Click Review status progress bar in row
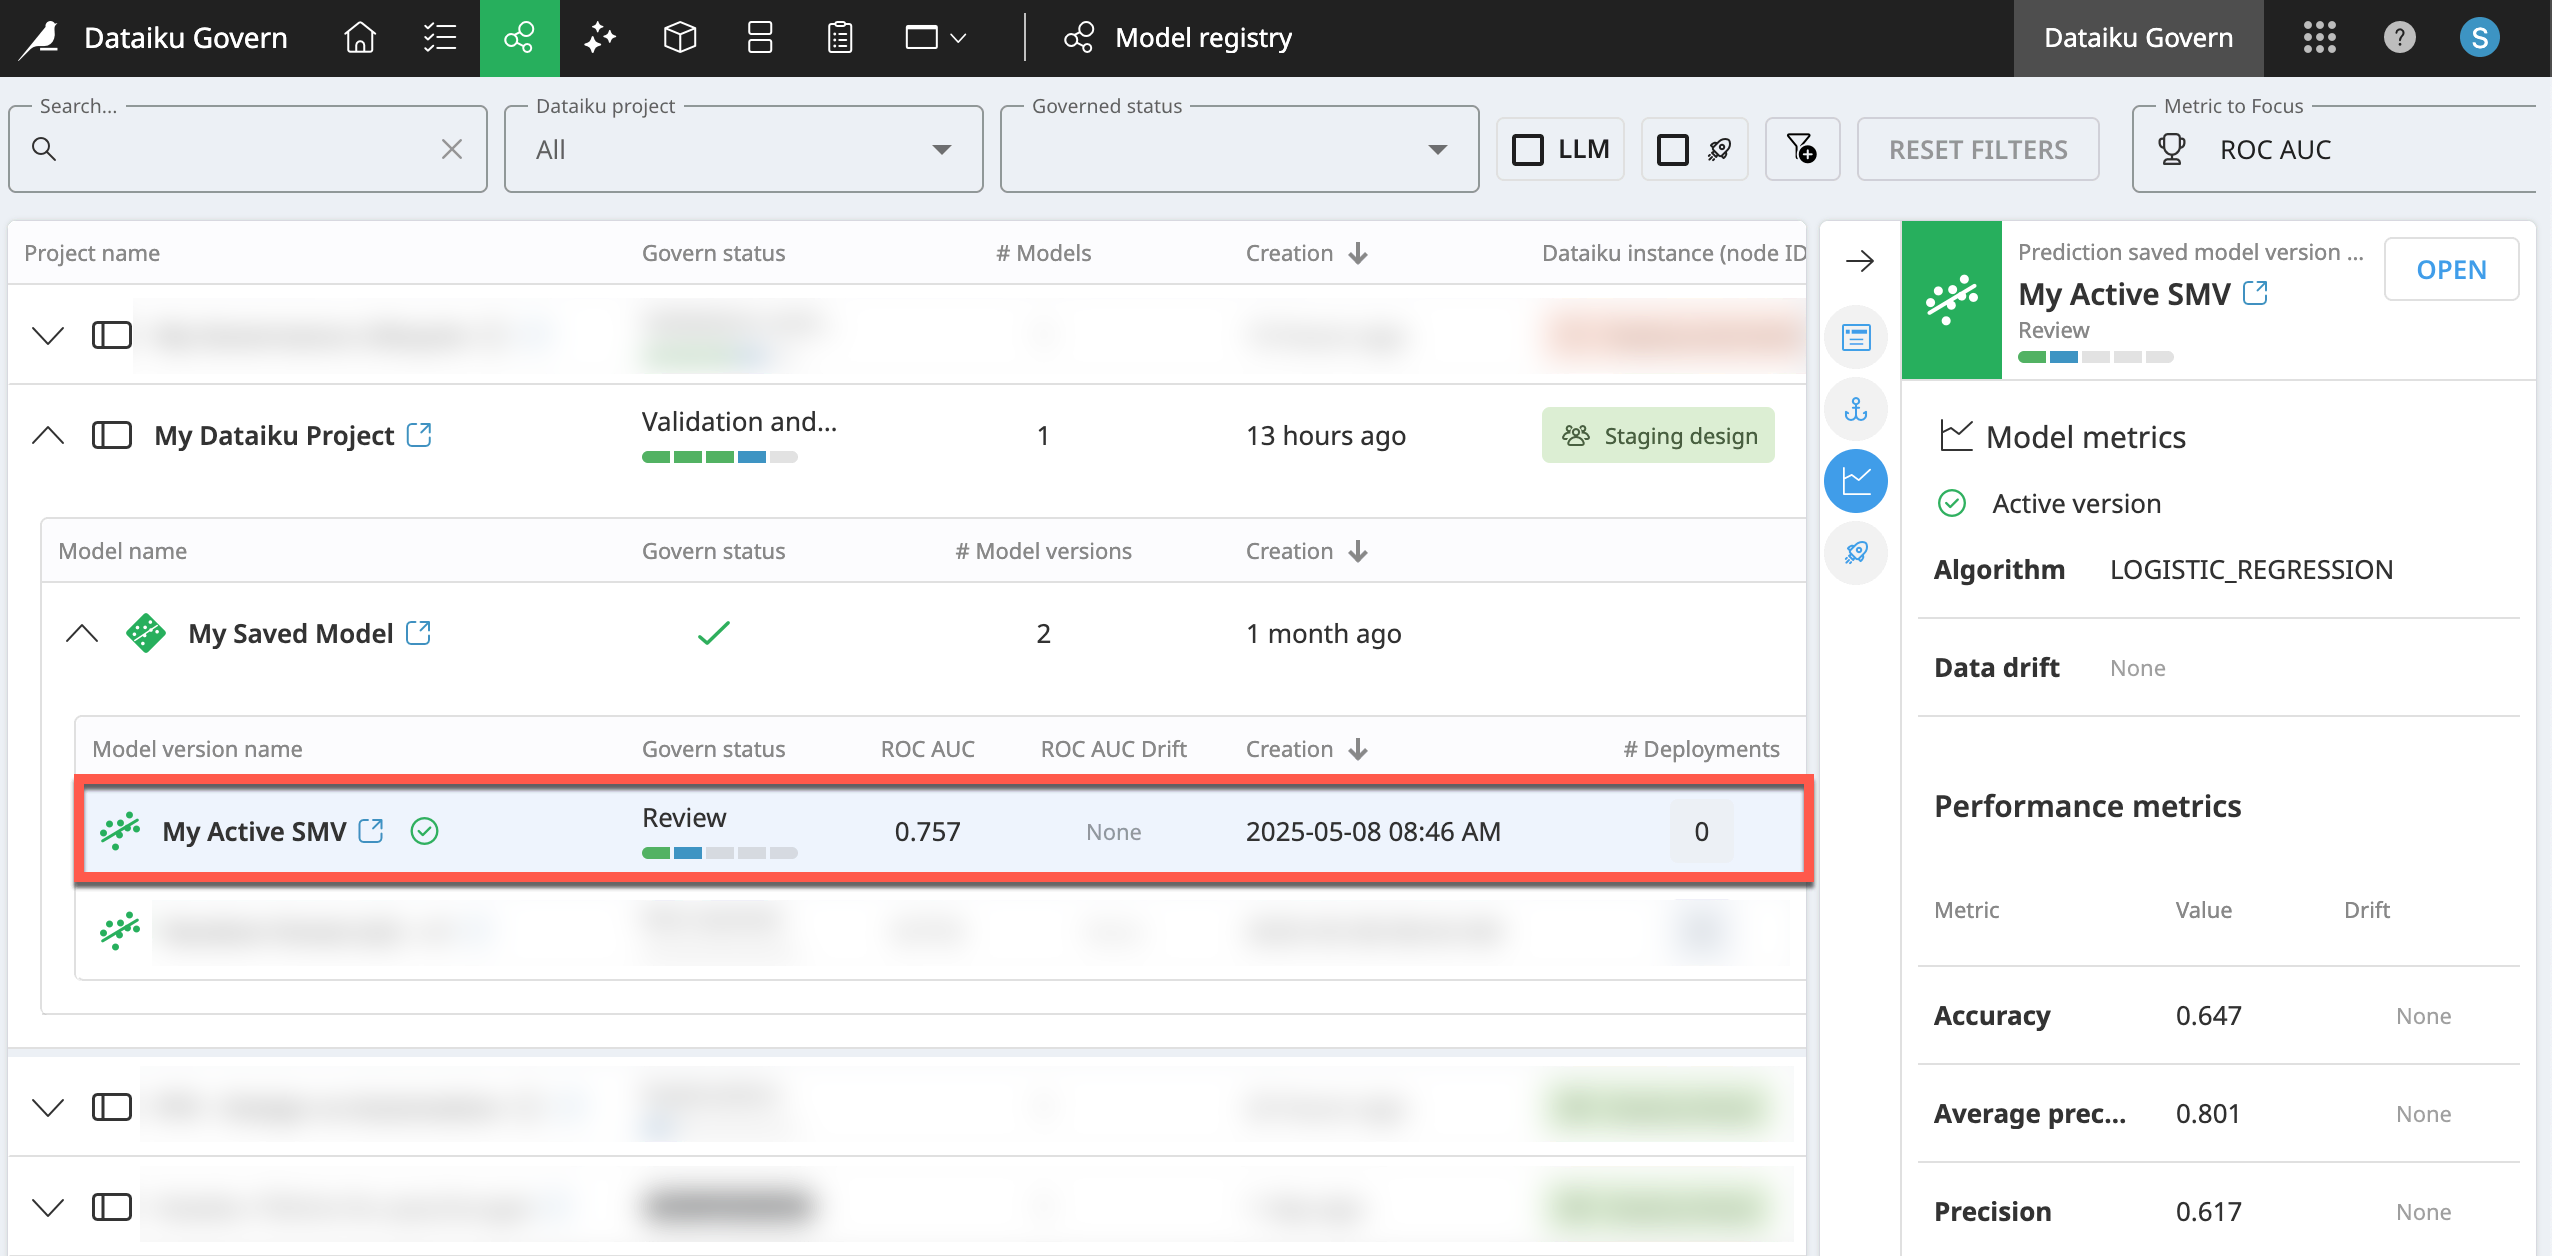This screenshot has width=2552, height=1256. (720, 853)
